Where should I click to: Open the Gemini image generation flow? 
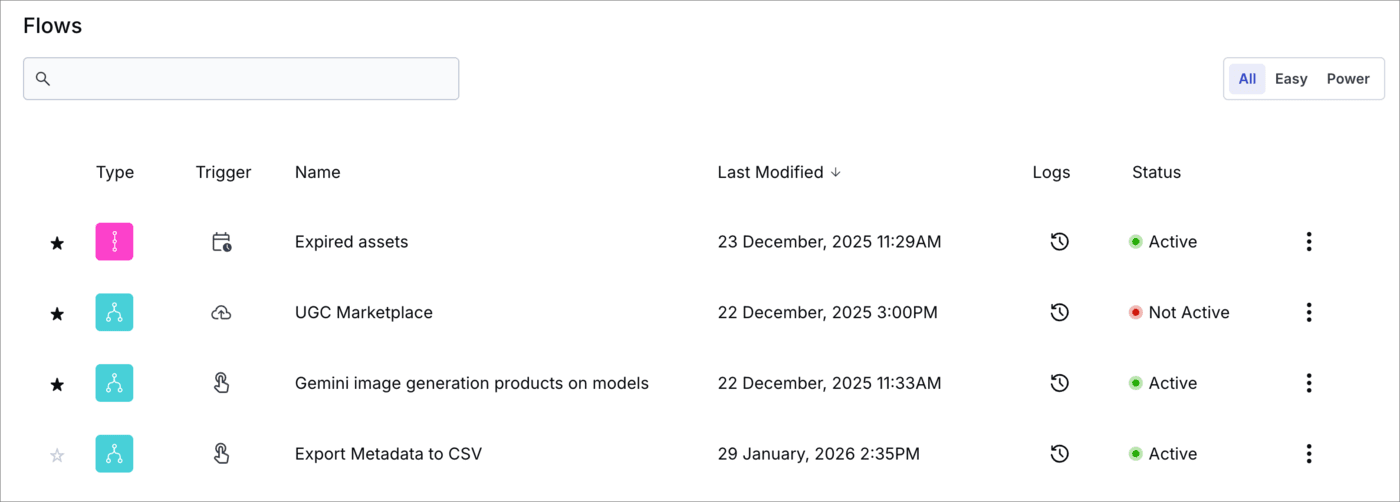pos(471,383)
